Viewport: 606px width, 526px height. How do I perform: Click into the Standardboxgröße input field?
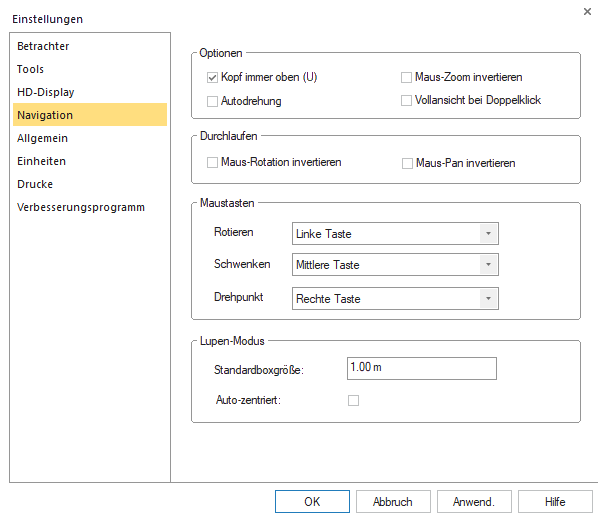click(x=421, y=368)
